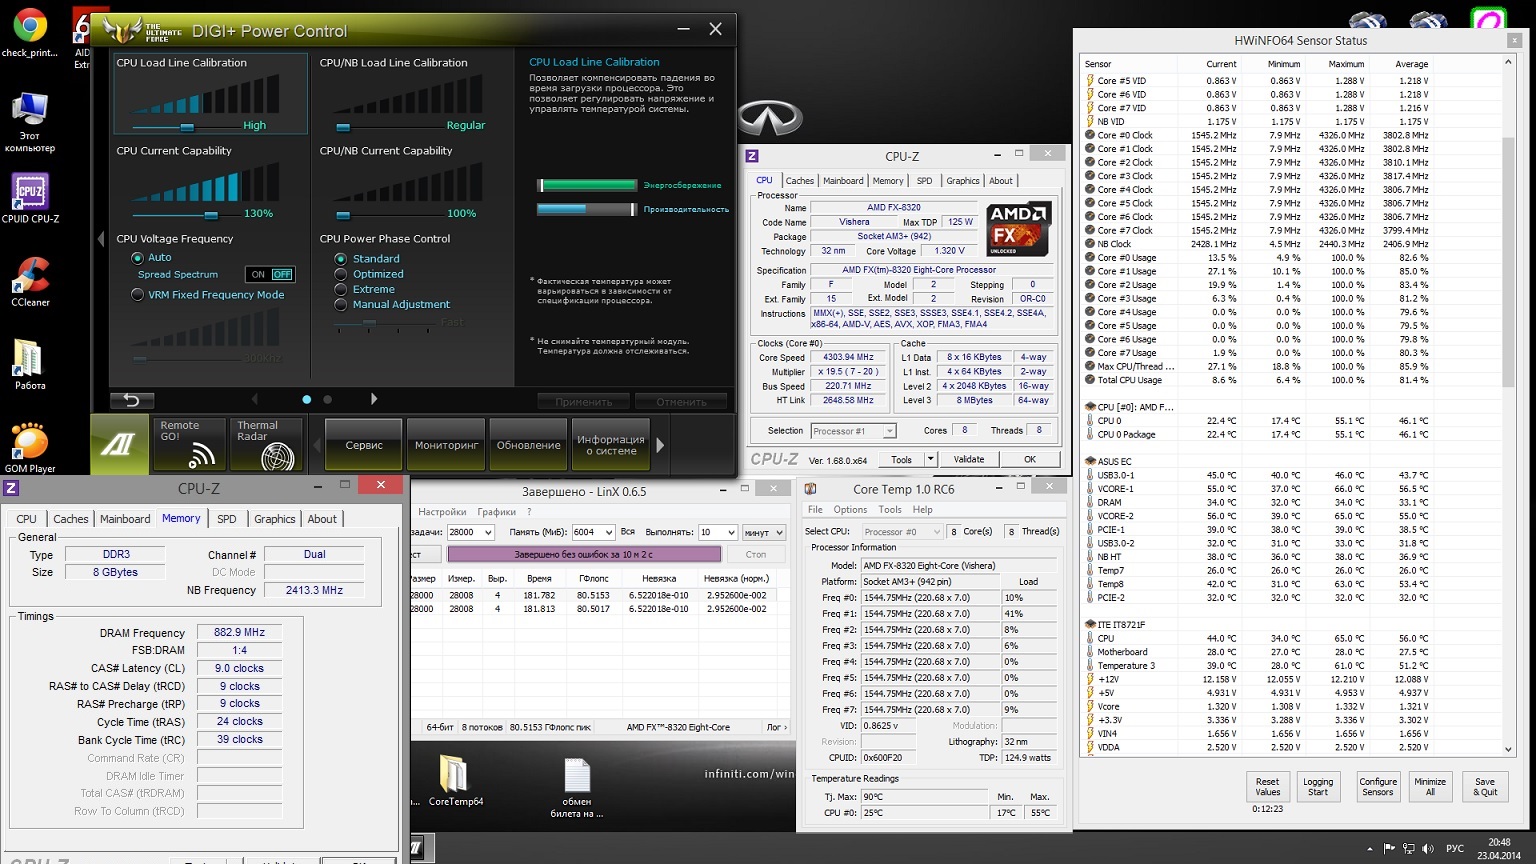
Task: Open обмен билета text file on desktop
Action: [x=577, y=788]
